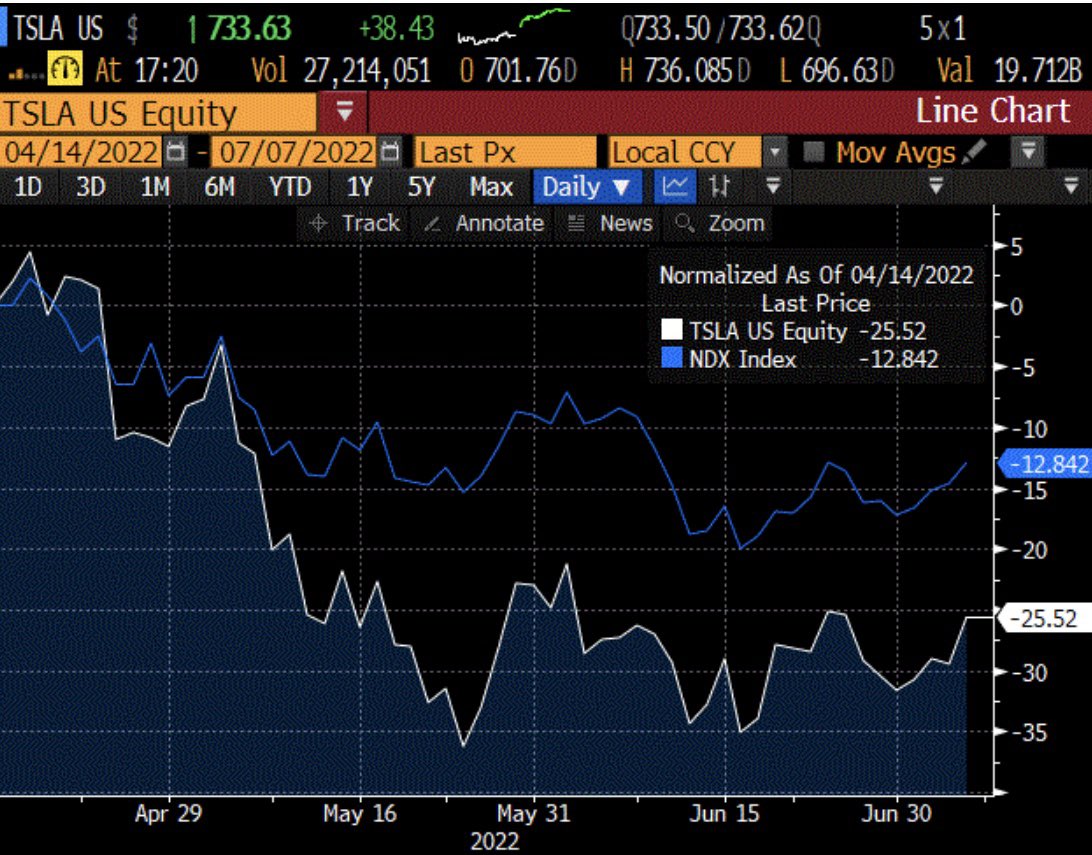This screenshot has height=855, width=1092.
Task: Open dropdown arrow right of the pencil icon
Action: (1028, 151)
